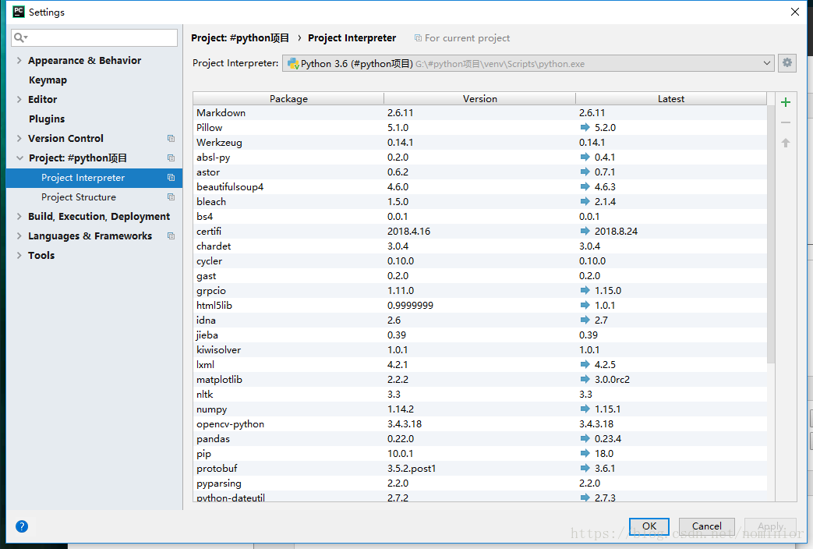Click the Project: #python breadcrumb
The height and width of the screenshot is (549, 813).
(x=240, y=38)
